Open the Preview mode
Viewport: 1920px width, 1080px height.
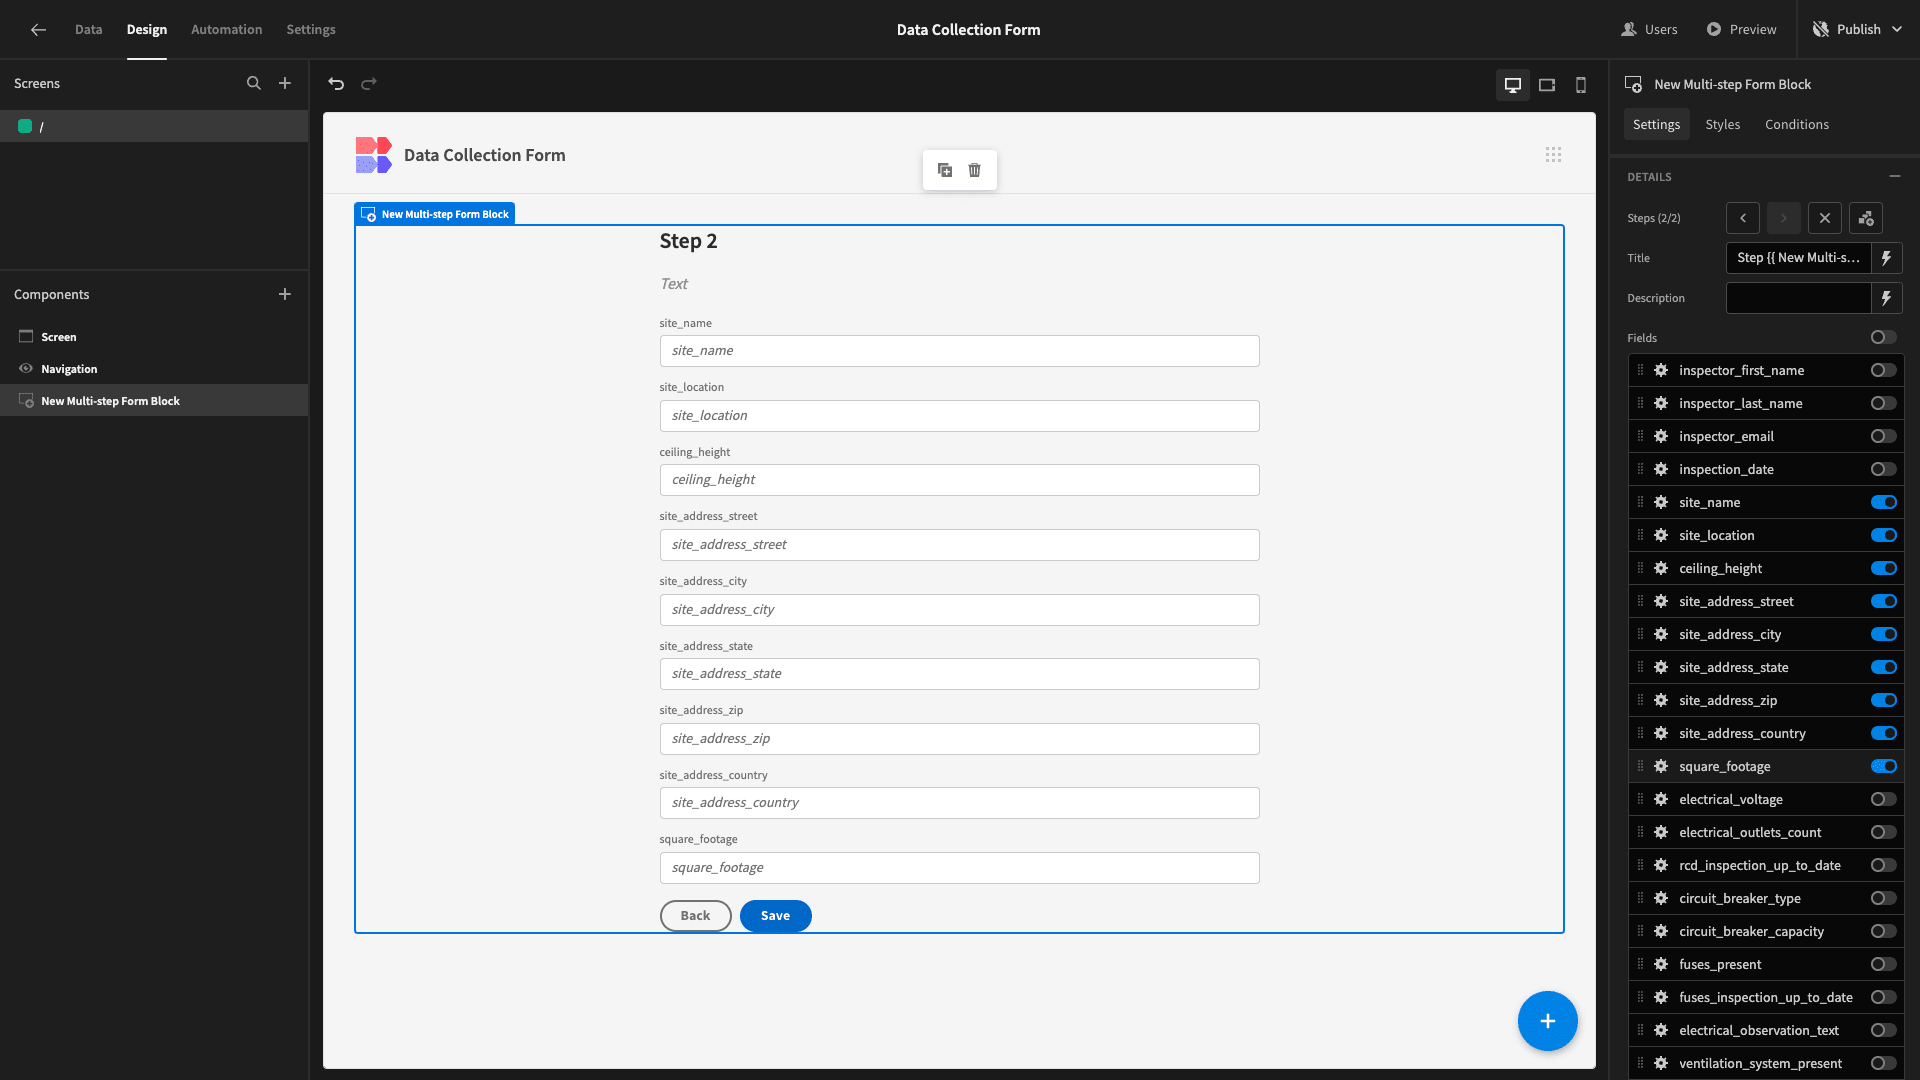(1741, 30)
